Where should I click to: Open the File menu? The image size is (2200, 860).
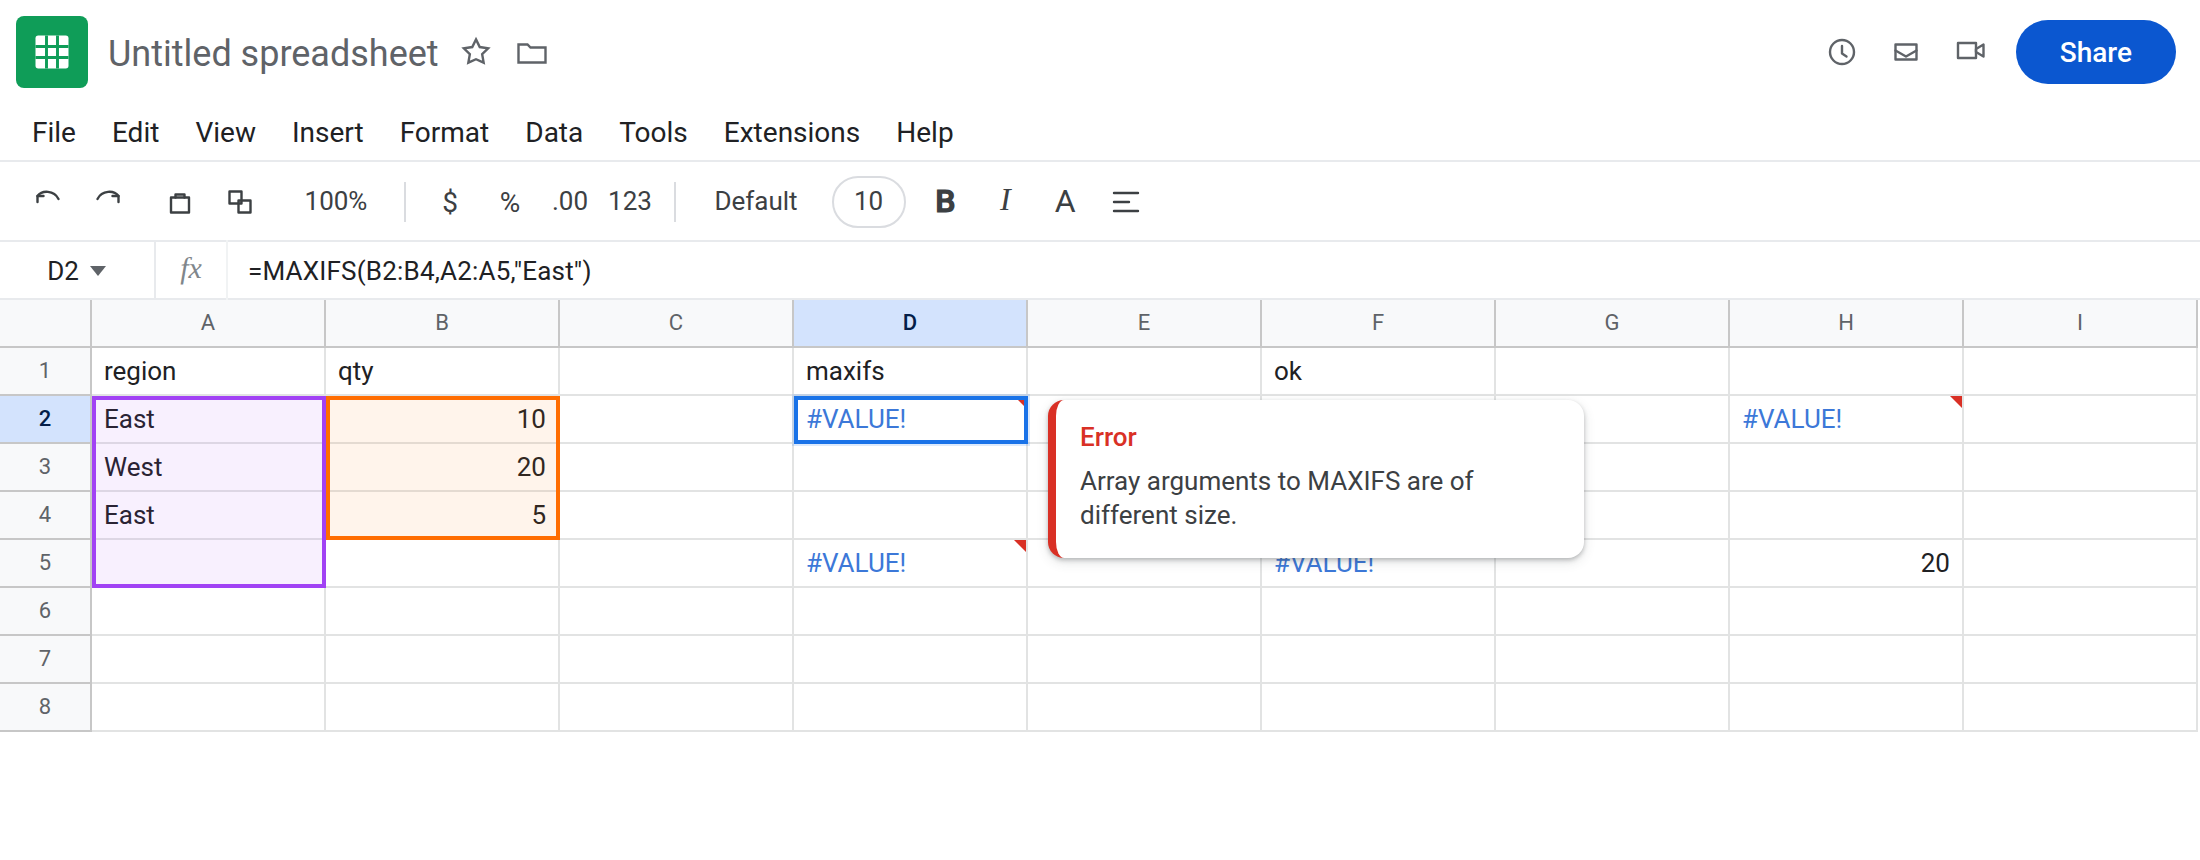coord(54,132)
